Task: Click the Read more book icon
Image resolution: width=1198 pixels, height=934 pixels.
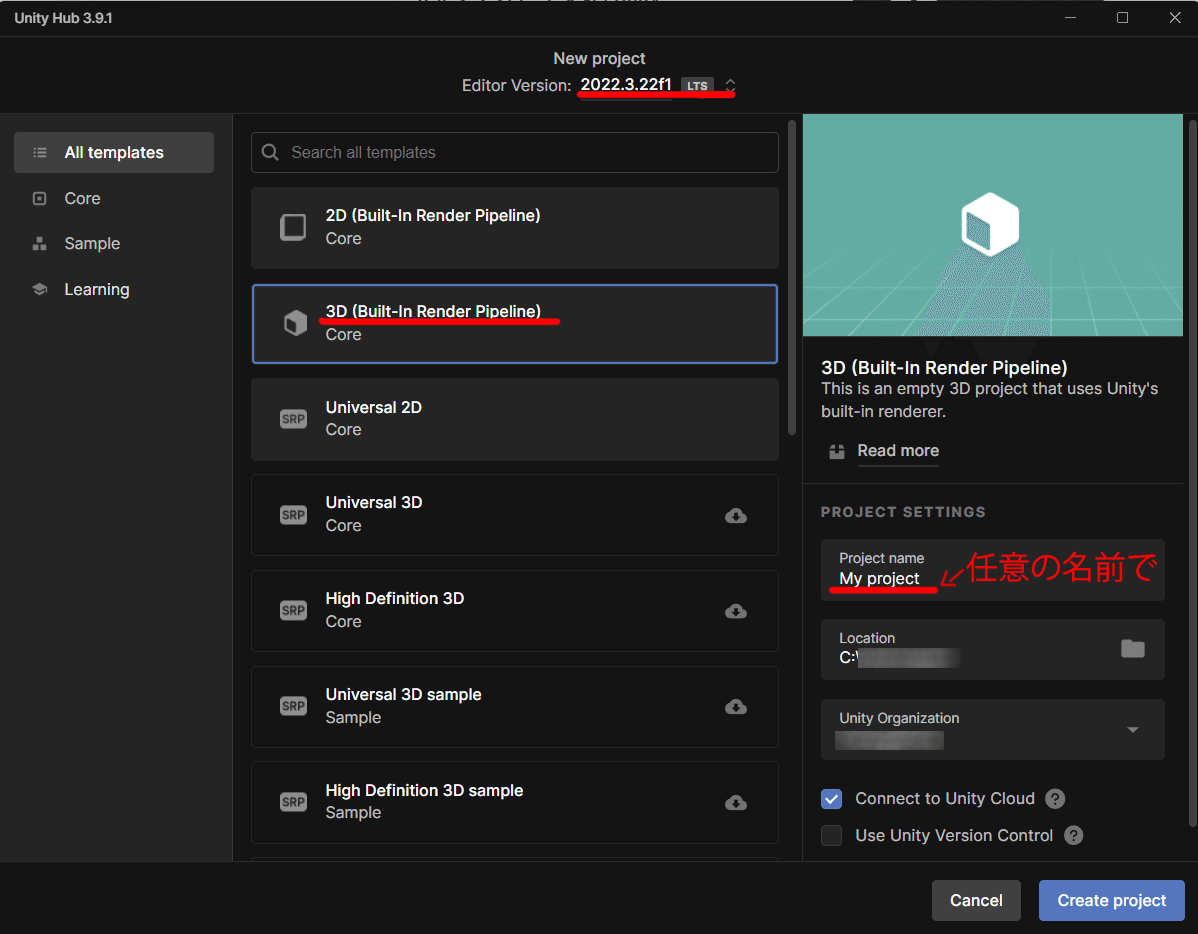Action: pyautogui.click(x=837, y=452)
